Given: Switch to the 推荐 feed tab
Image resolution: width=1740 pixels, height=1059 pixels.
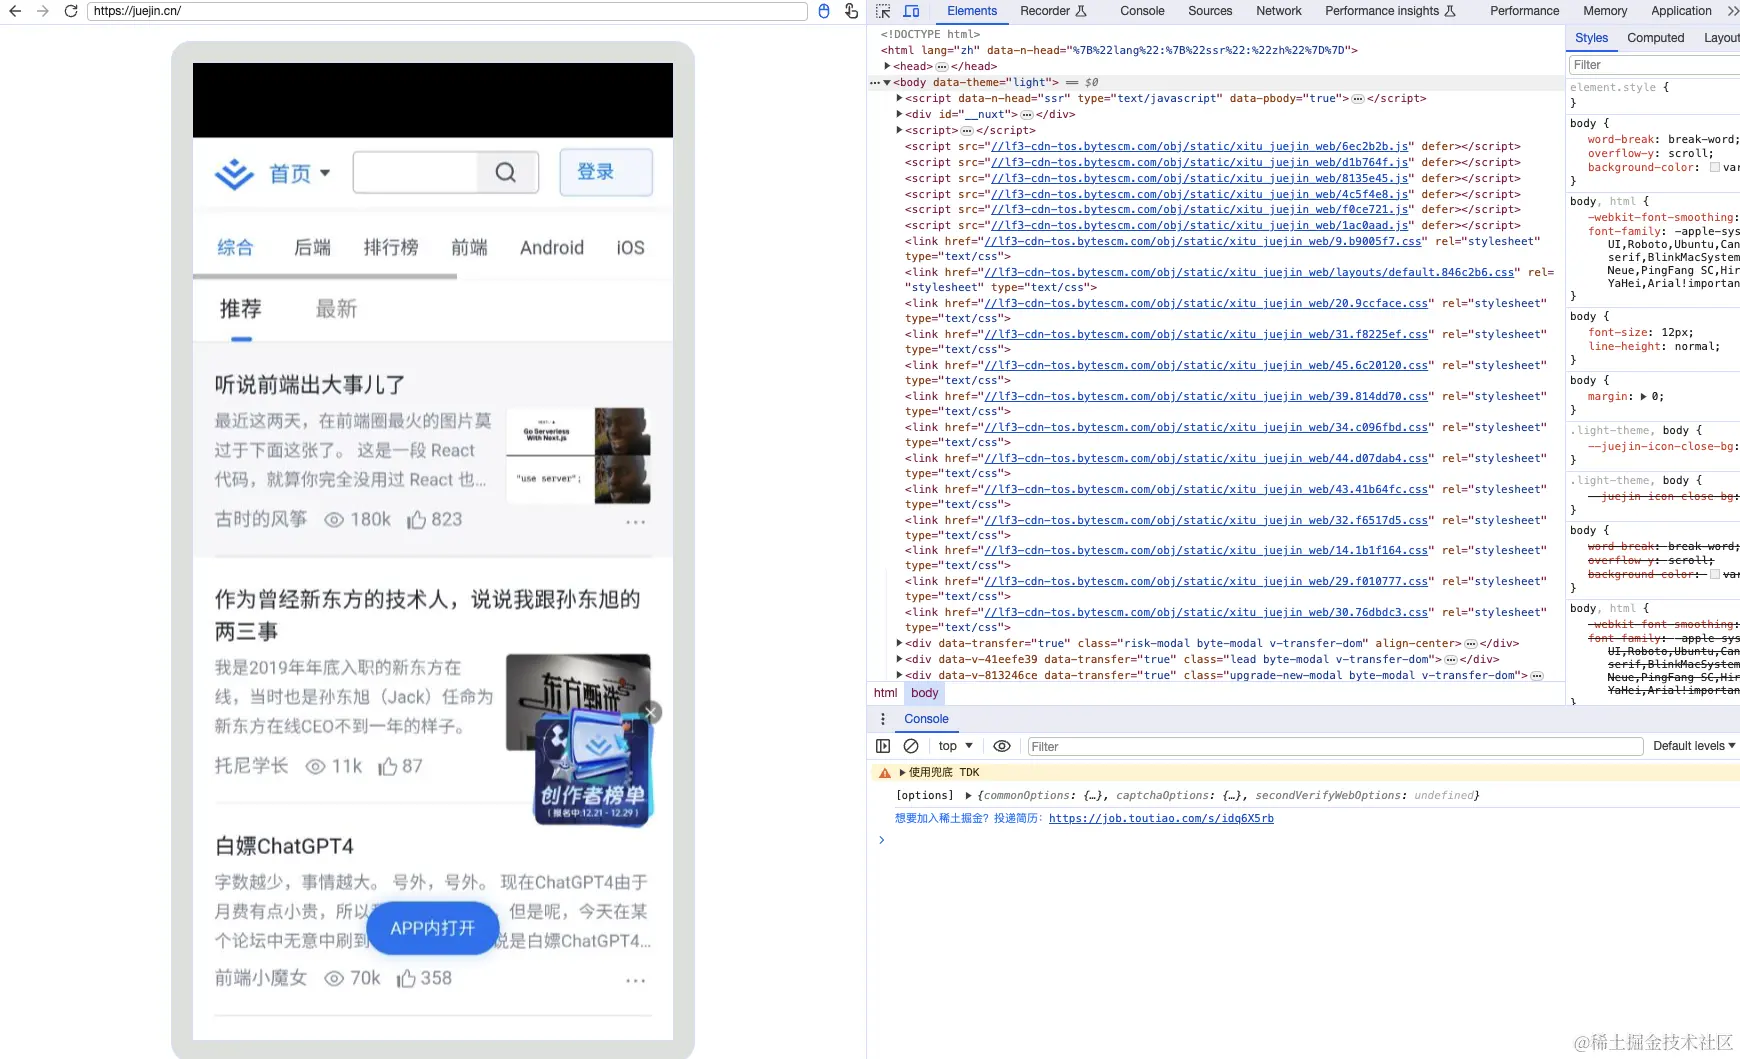Looking at the screenshot, I should (x=241, y=309).
